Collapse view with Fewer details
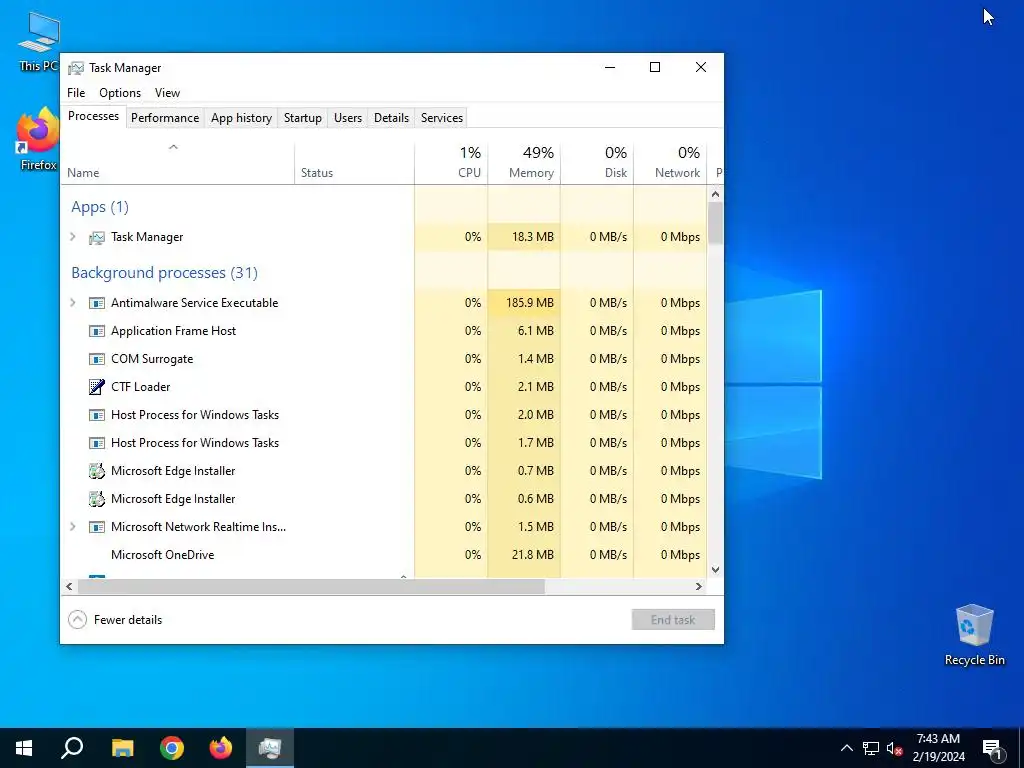 click(116, 620)
